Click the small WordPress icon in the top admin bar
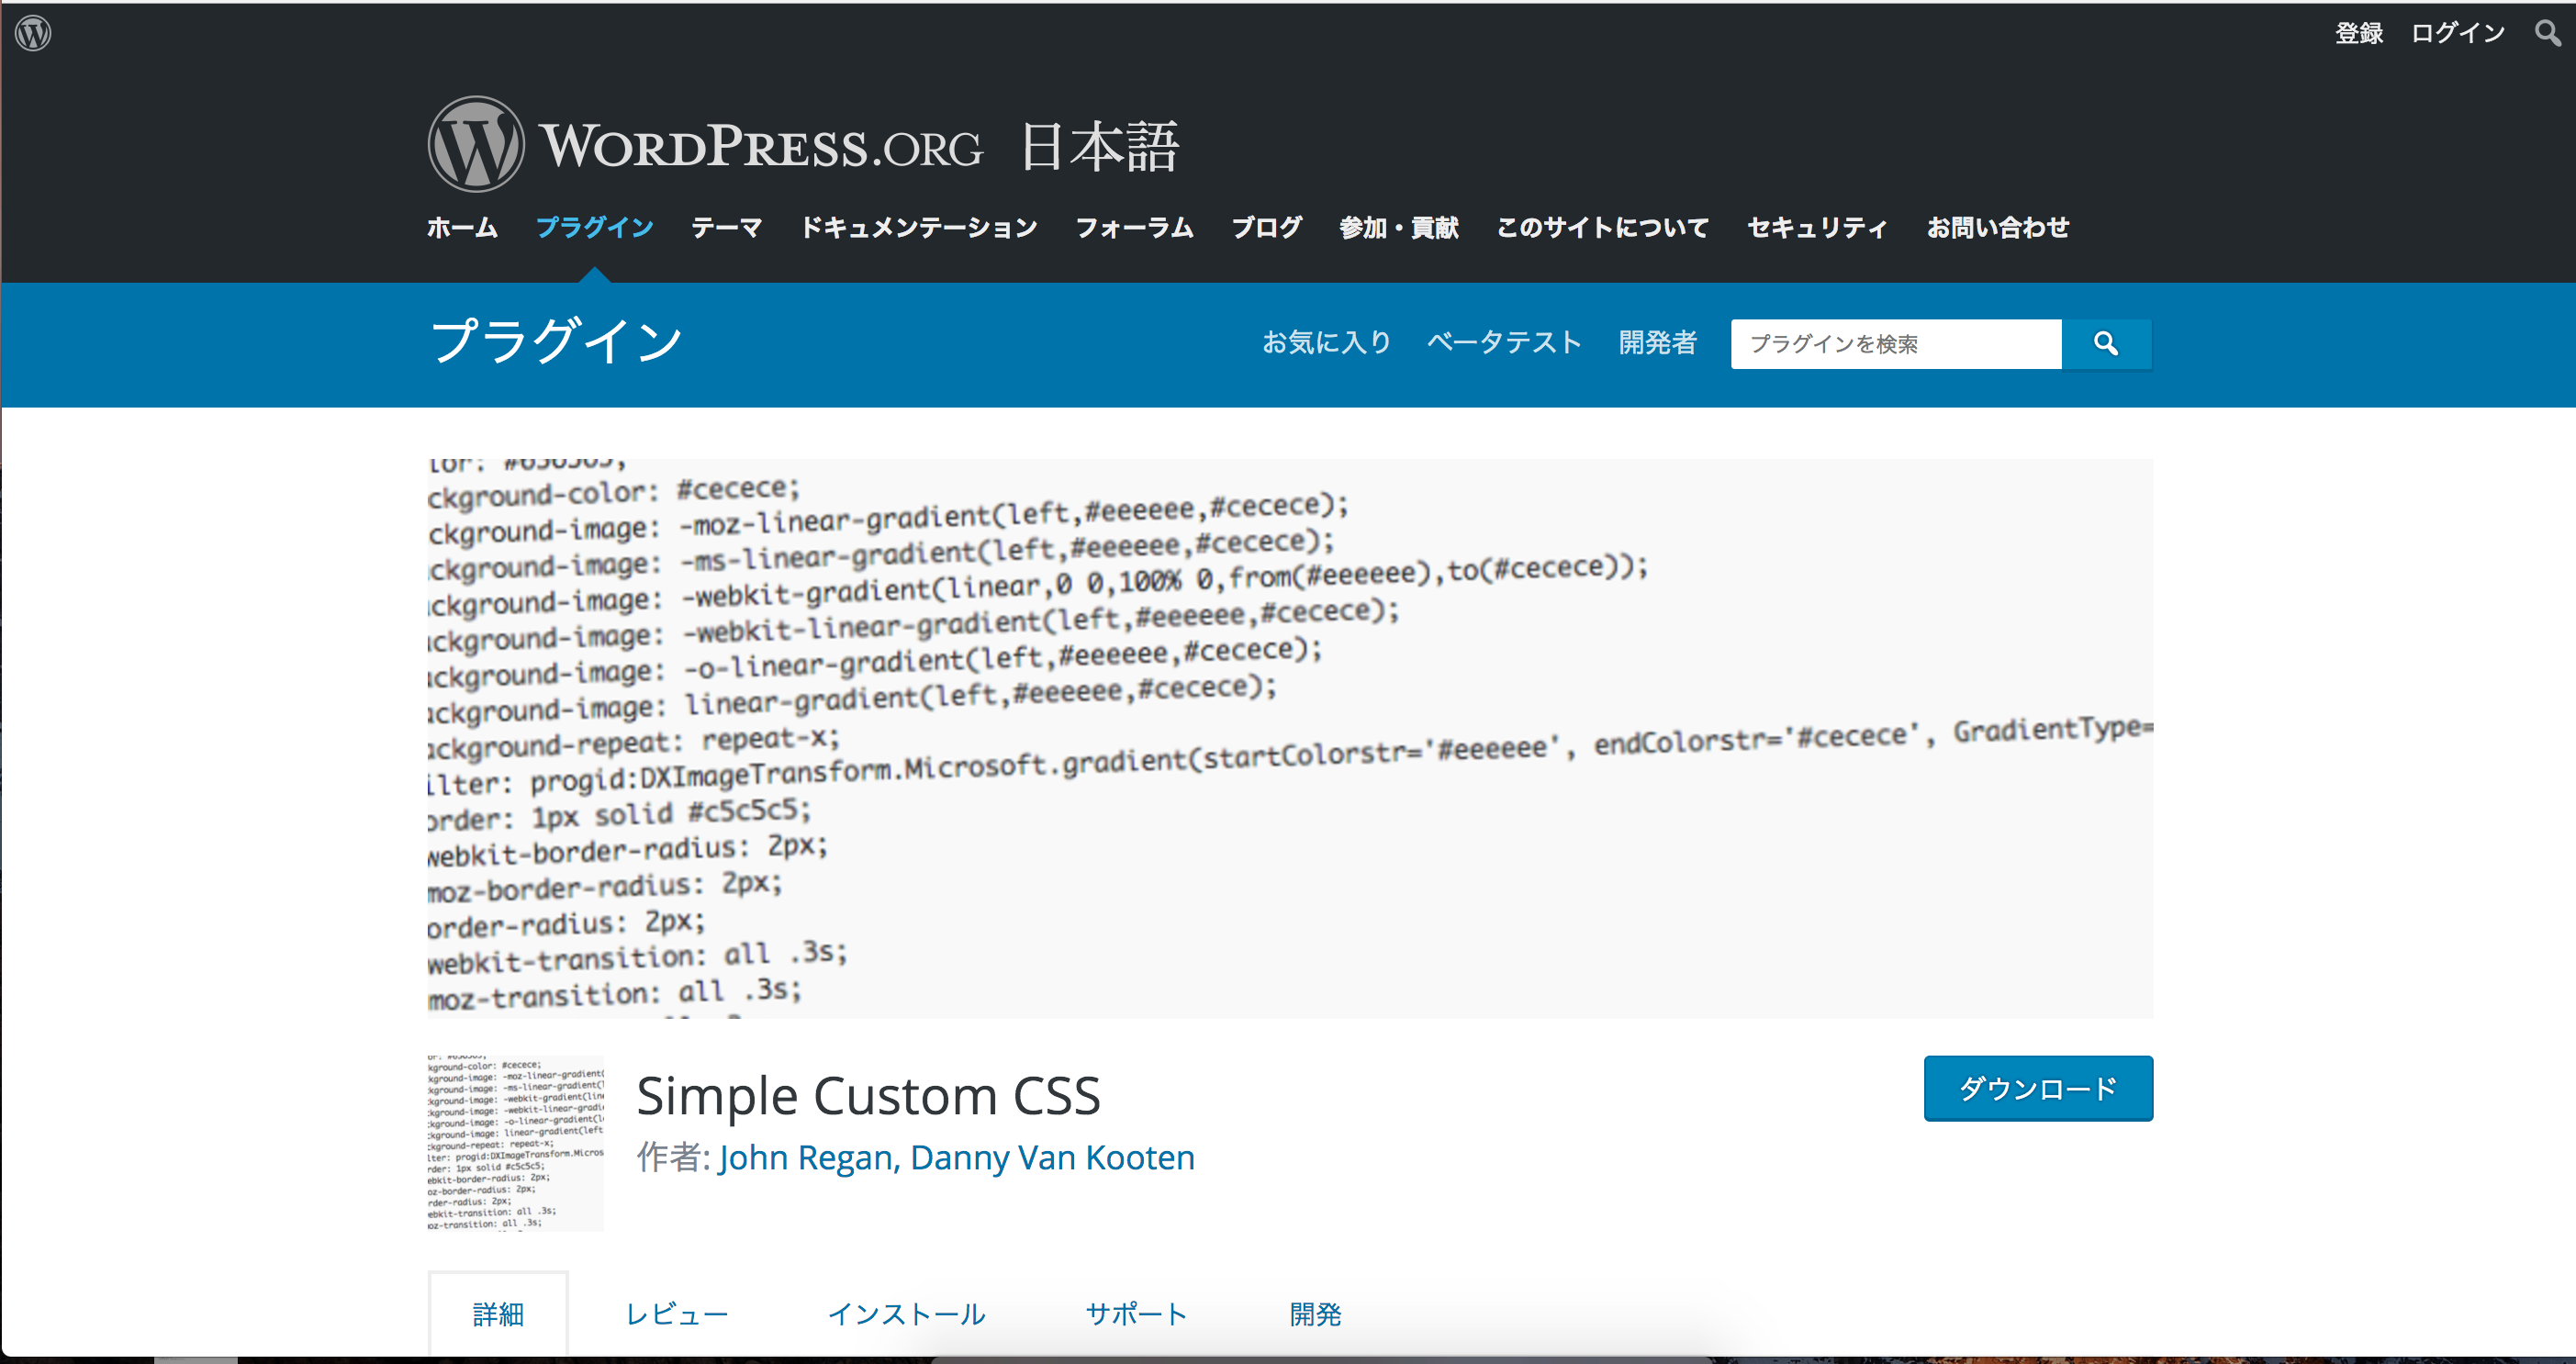Image resolution: width=2576 pixels, height=1364 pixels. (x=33, y=33)
